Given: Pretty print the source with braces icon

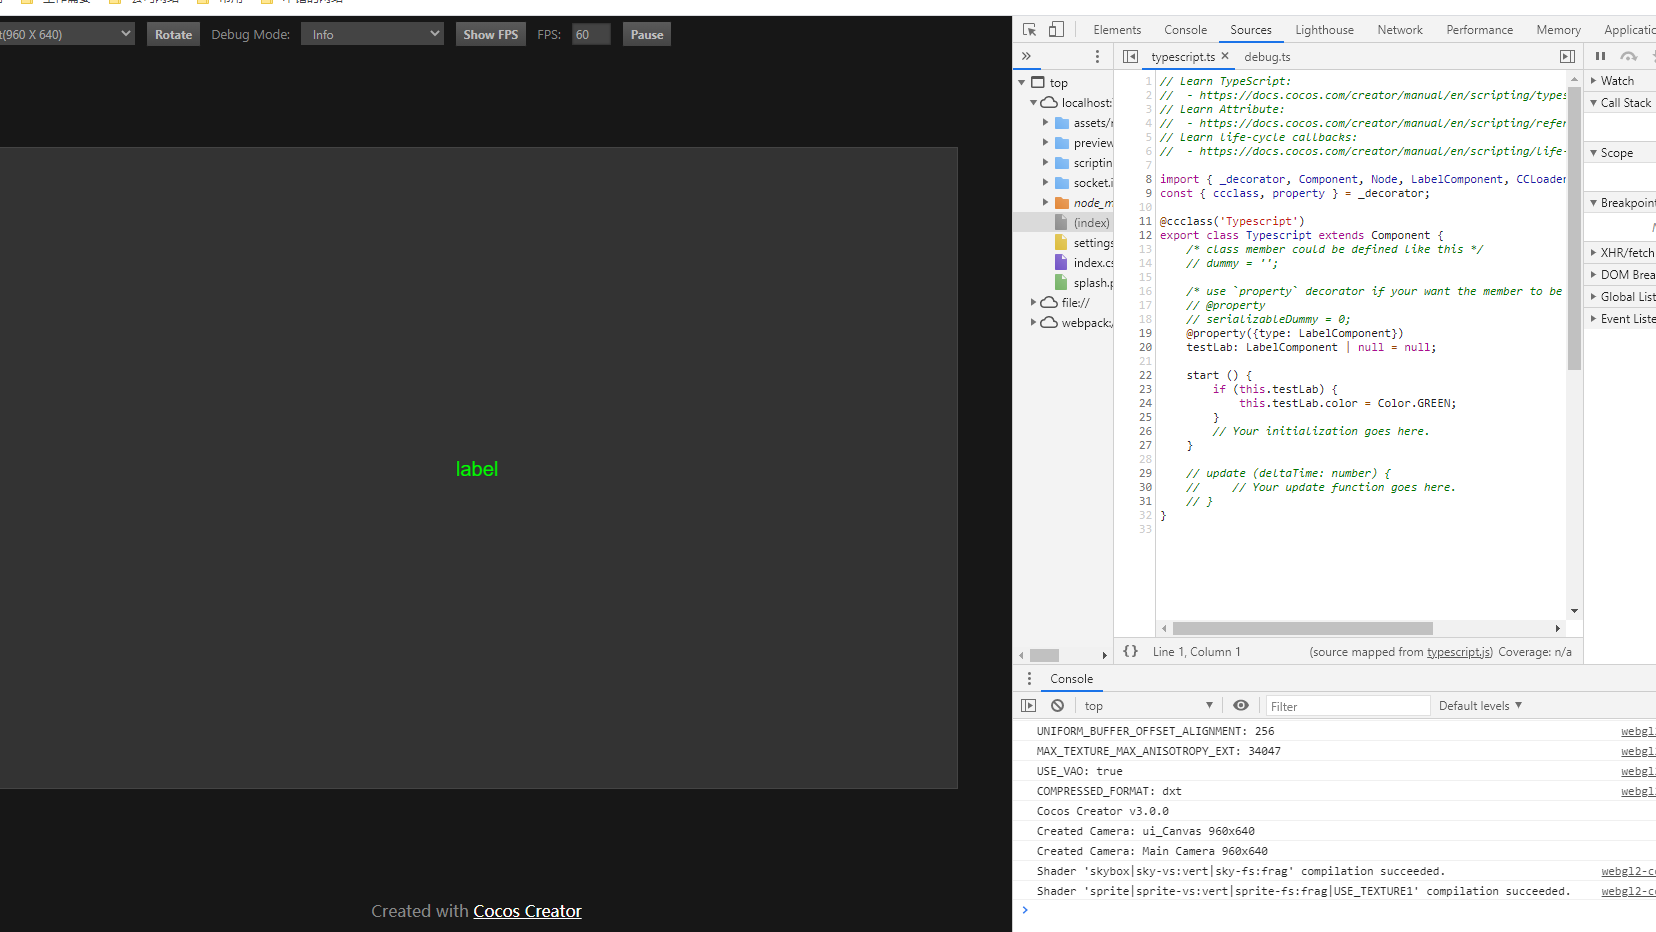Looking at the screenshot, I should [x=1130, y=651].
